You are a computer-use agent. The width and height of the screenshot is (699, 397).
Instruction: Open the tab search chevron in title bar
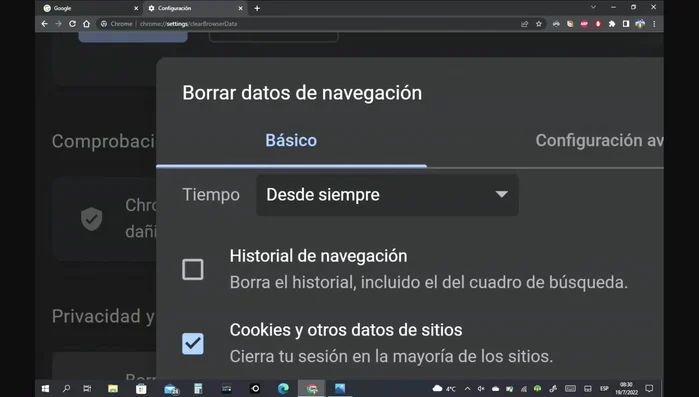(593, 7)
